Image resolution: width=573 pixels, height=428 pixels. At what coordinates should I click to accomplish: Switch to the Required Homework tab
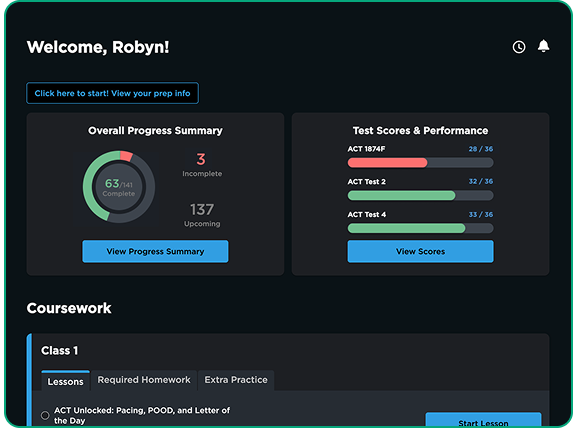pos(144,380)
